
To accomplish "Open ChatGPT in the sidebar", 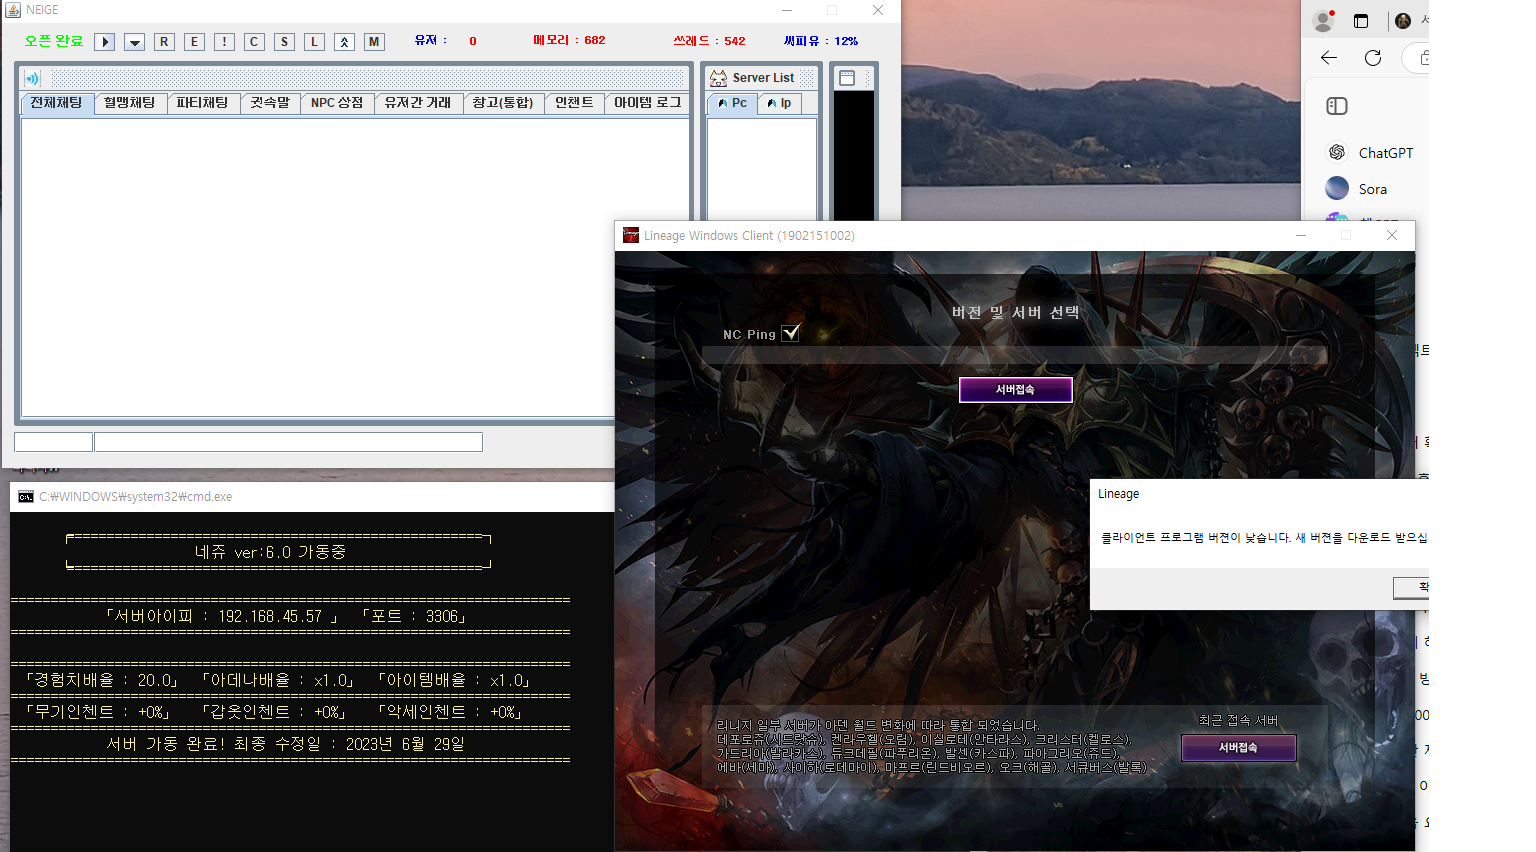I will click(1370, 153).
